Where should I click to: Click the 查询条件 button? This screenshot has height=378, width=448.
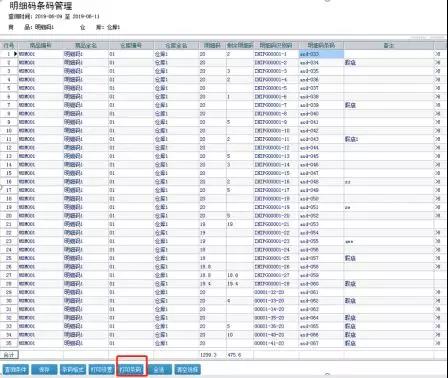(15, 369)
